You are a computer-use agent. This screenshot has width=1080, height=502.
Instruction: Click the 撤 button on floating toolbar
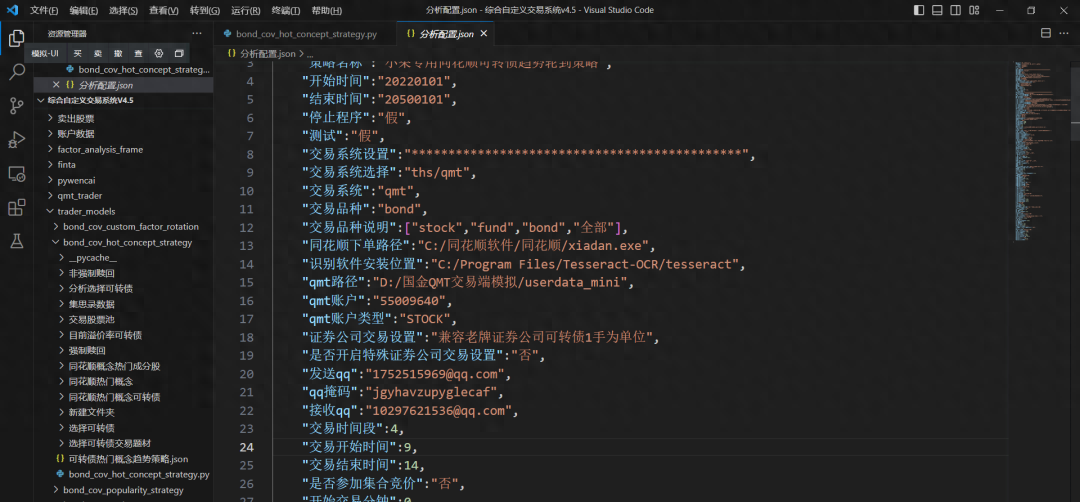point(118,54)
